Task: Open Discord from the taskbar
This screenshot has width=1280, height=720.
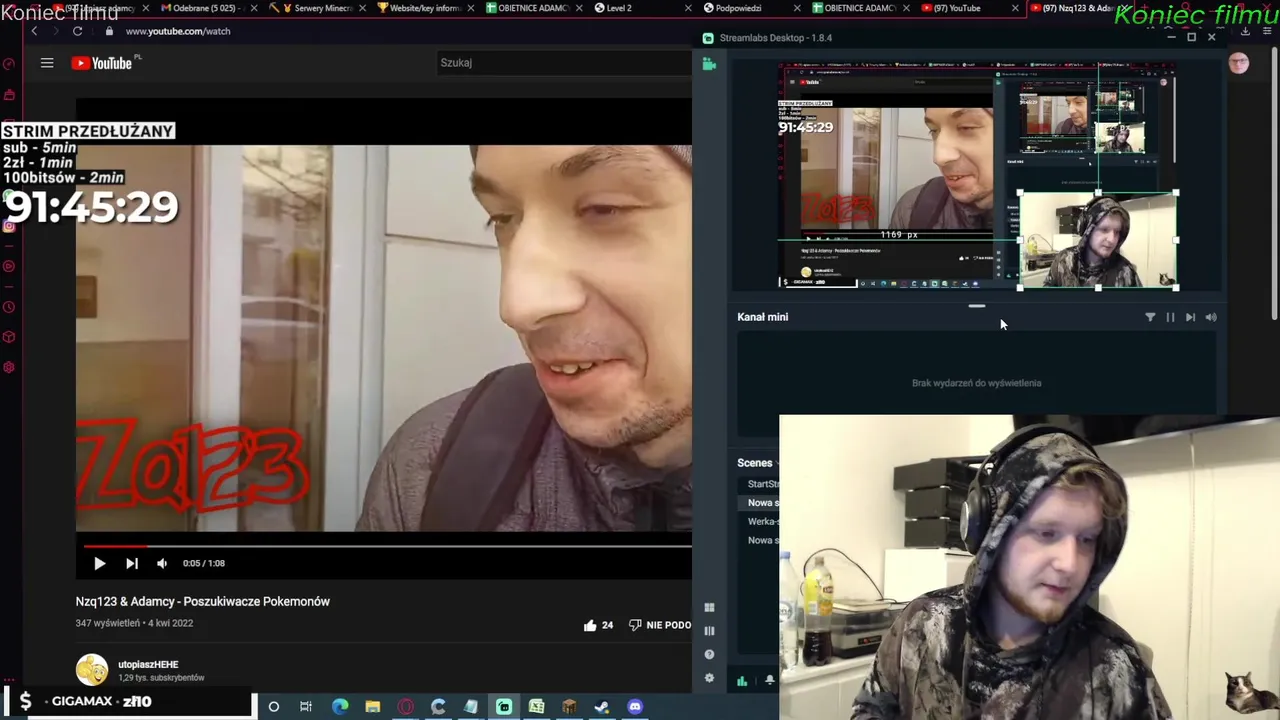Action: pos(634,706)
